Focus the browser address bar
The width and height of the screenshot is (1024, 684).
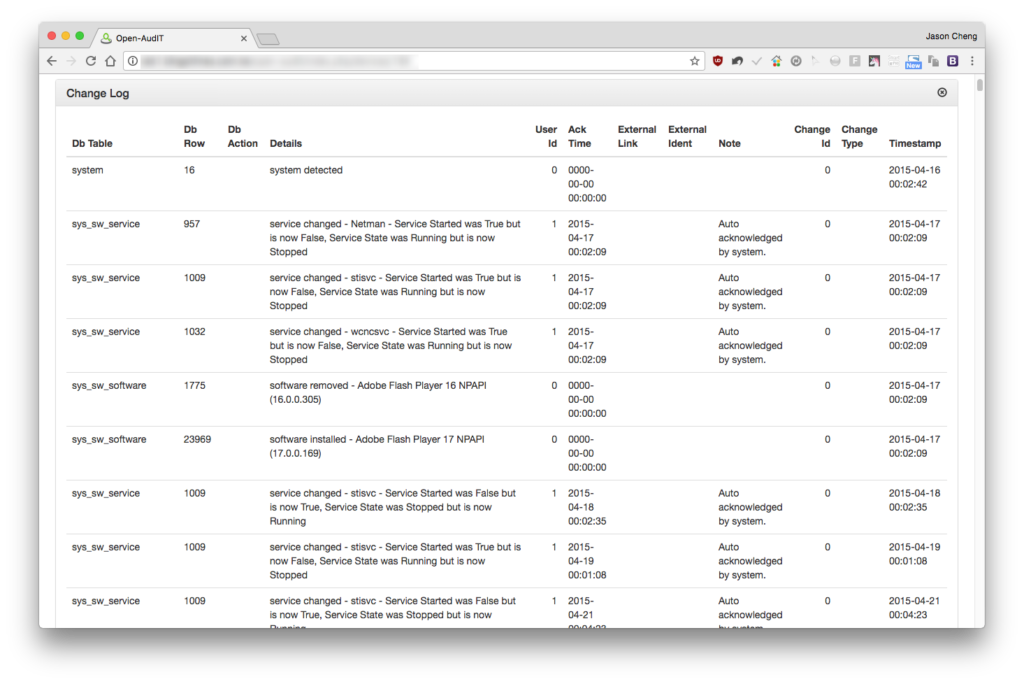pyautogui.click(x=411, y=61)
